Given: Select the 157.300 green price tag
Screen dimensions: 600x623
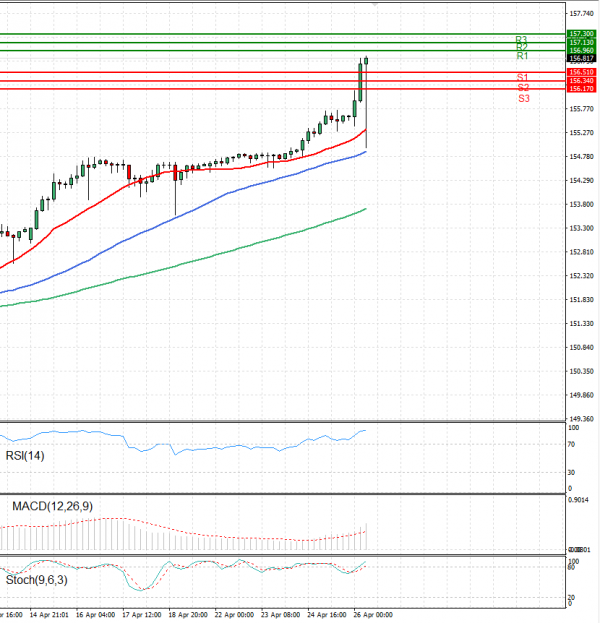Looking at the screenshot, I should point(581,34).
